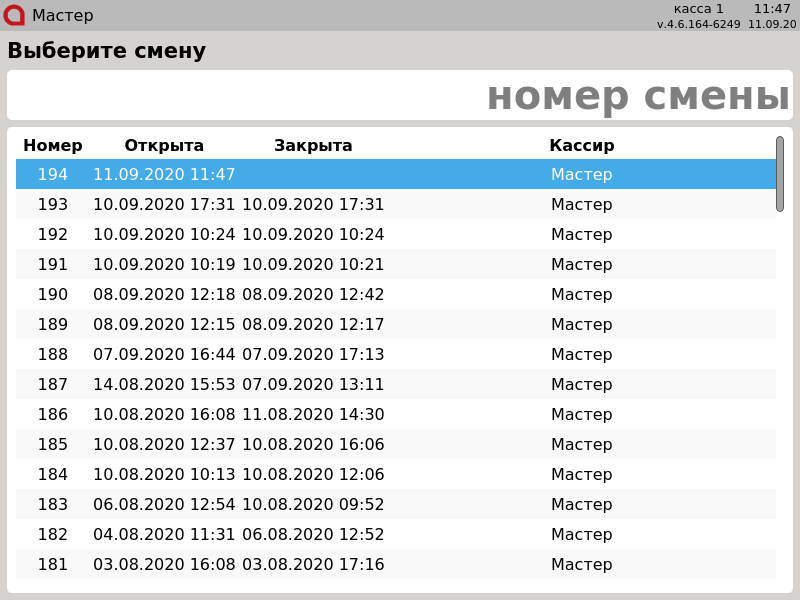This screenshot has width=800, height=600.
Task: Choose shift 183 from 06.08.2020
Action: (395, 505)
